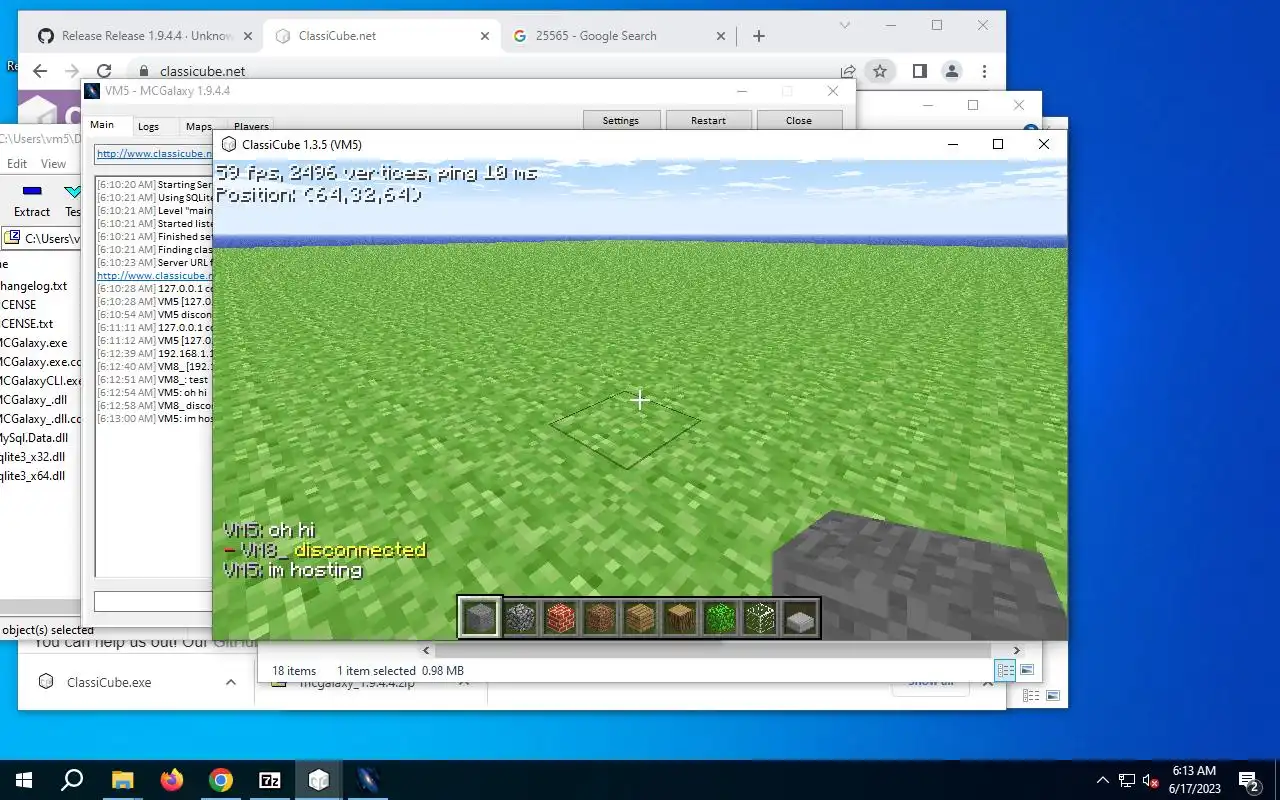Close the 25565 Google Search tab
Screen dimensions: 1280x800
(x=721, y=36)
